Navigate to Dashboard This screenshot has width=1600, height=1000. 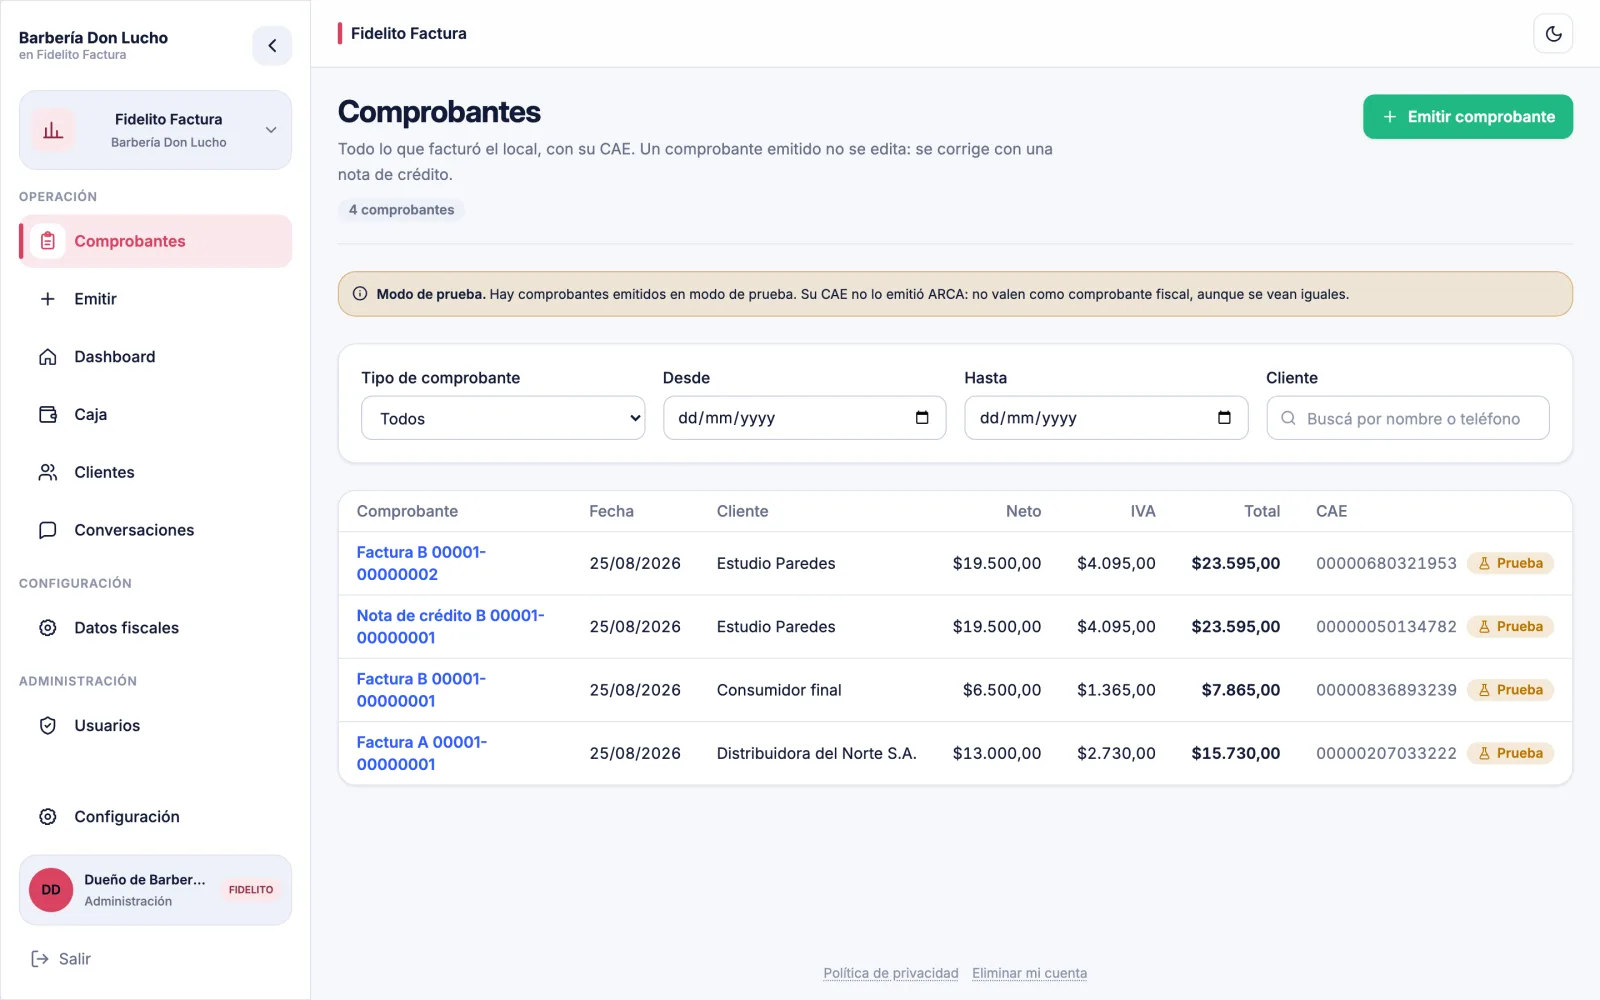pos(156,357)
